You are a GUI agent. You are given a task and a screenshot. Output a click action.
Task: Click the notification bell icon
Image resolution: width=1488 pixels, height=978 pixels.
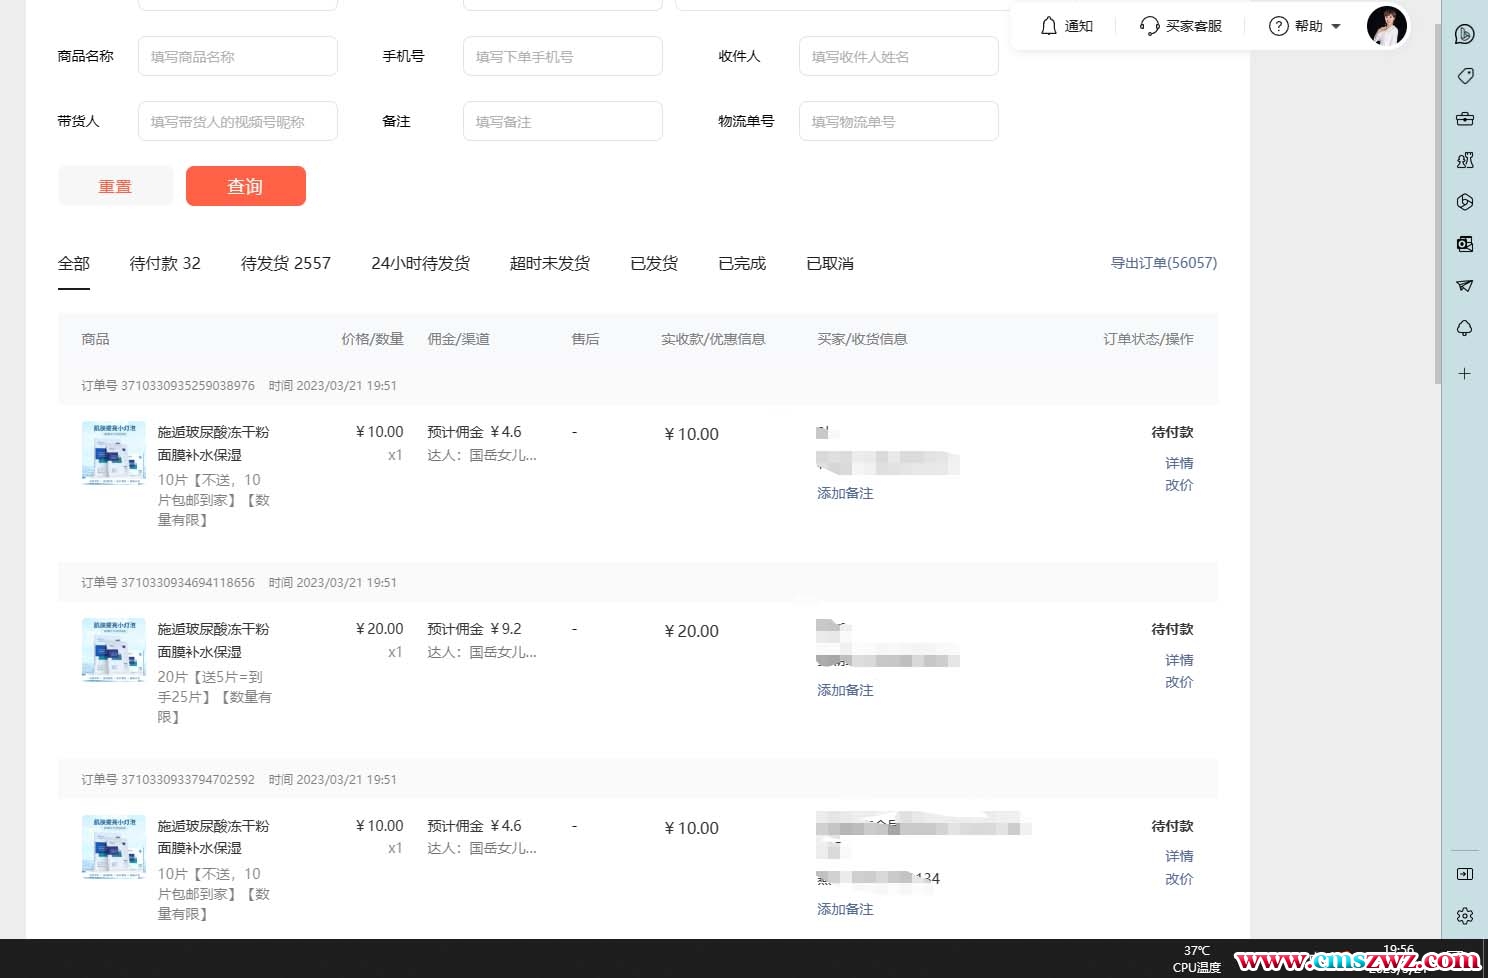pos(1049,26)
